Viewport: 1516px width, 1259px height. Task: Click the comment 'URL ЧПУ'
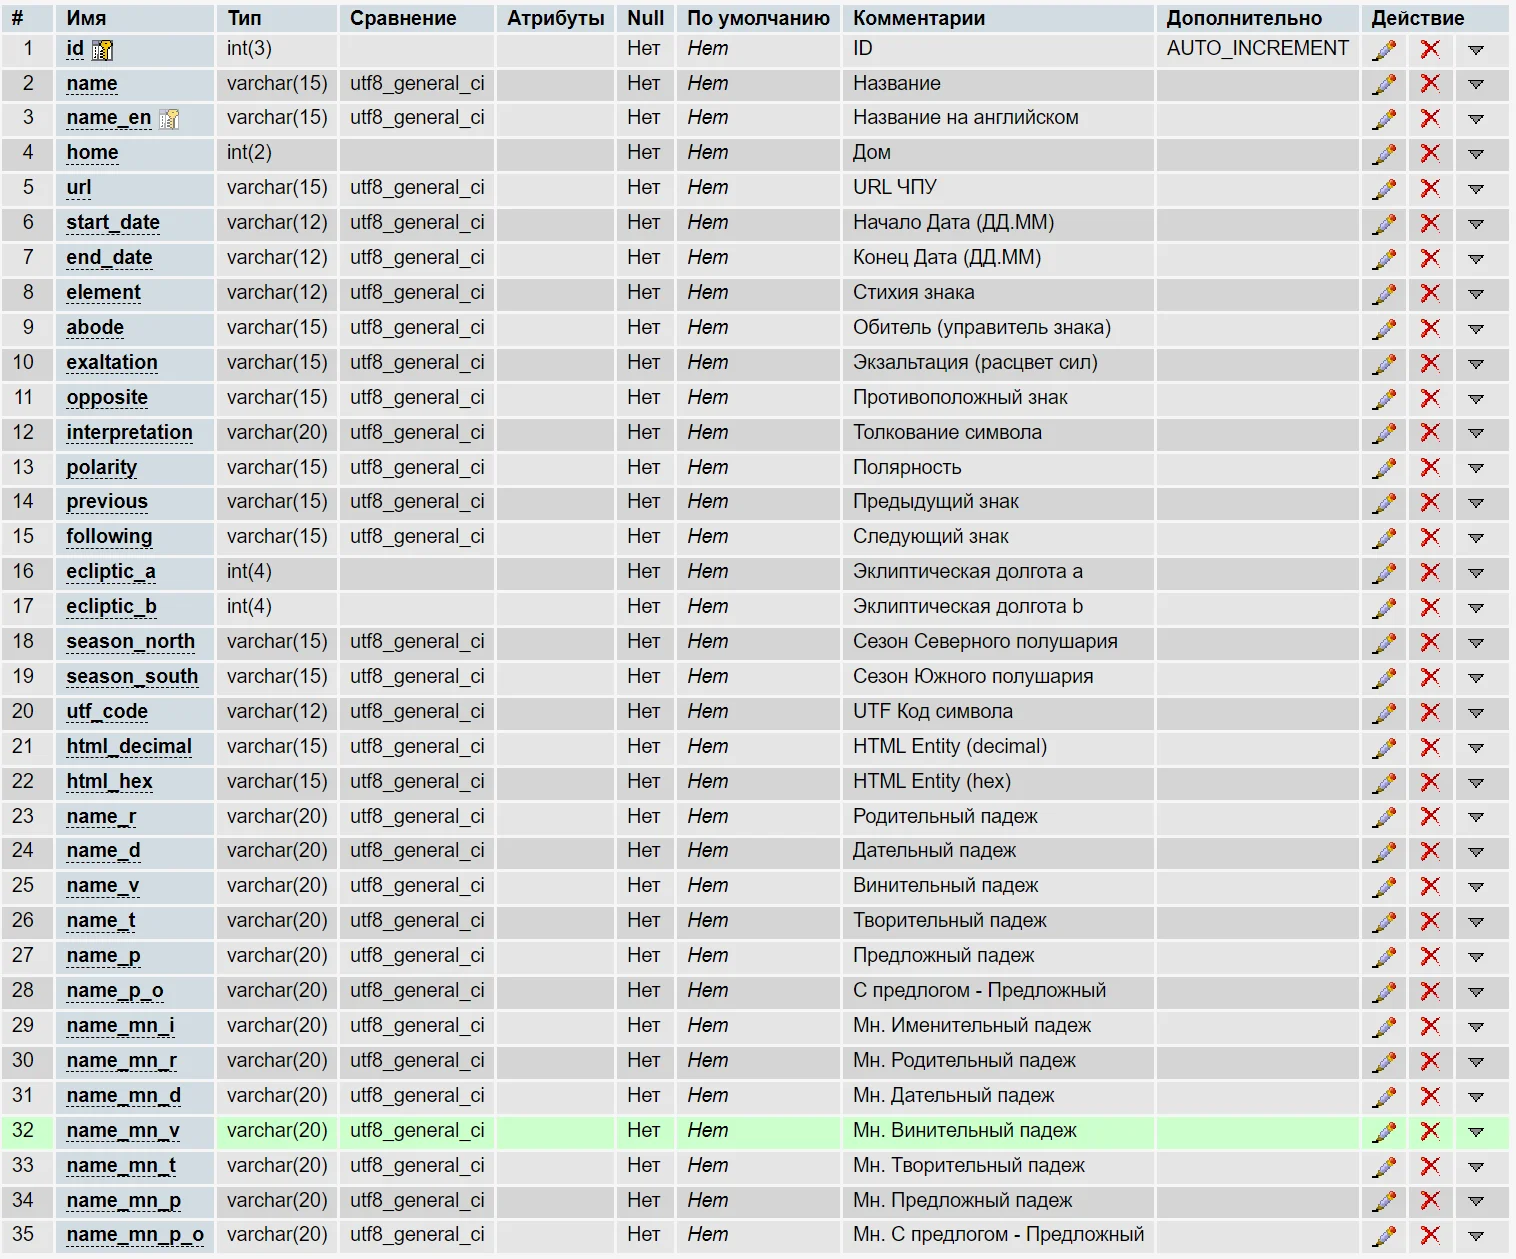894,187
